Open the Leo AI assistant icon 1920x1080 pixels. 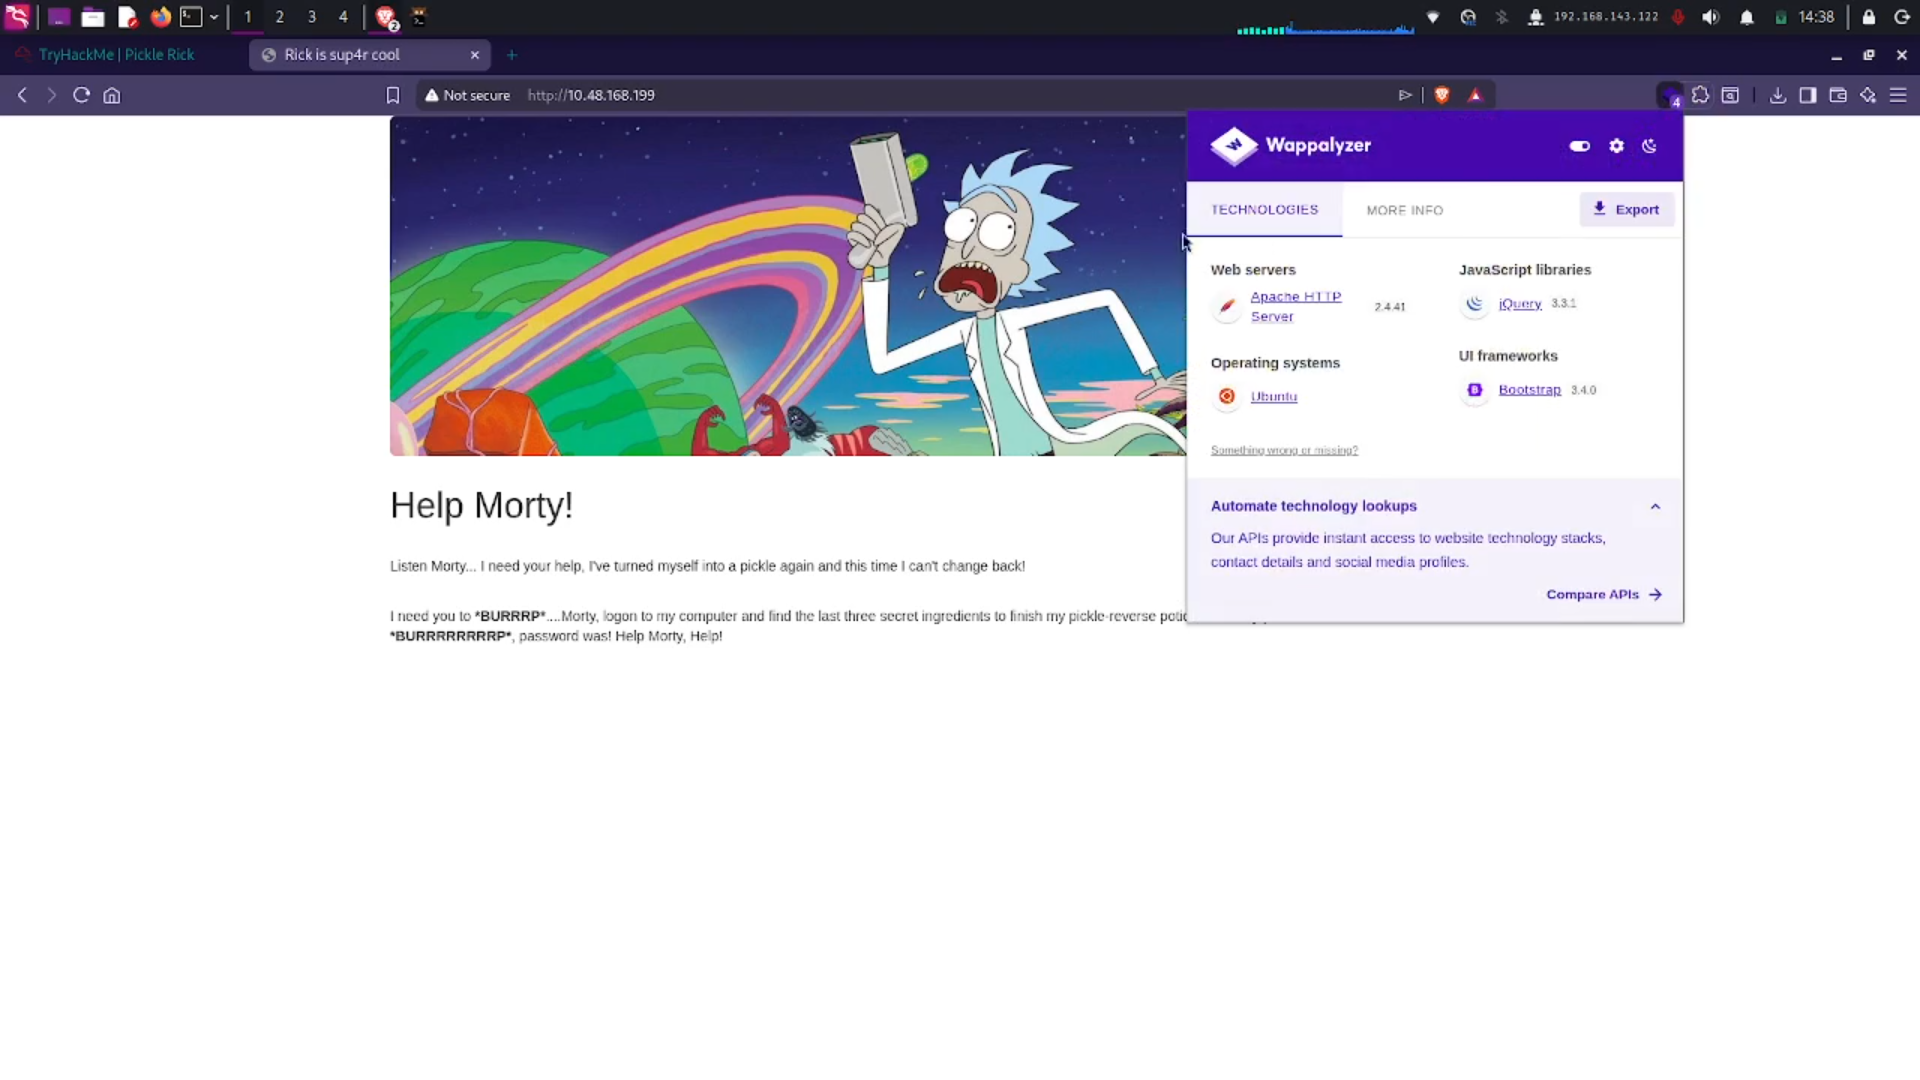(1868, 95)
